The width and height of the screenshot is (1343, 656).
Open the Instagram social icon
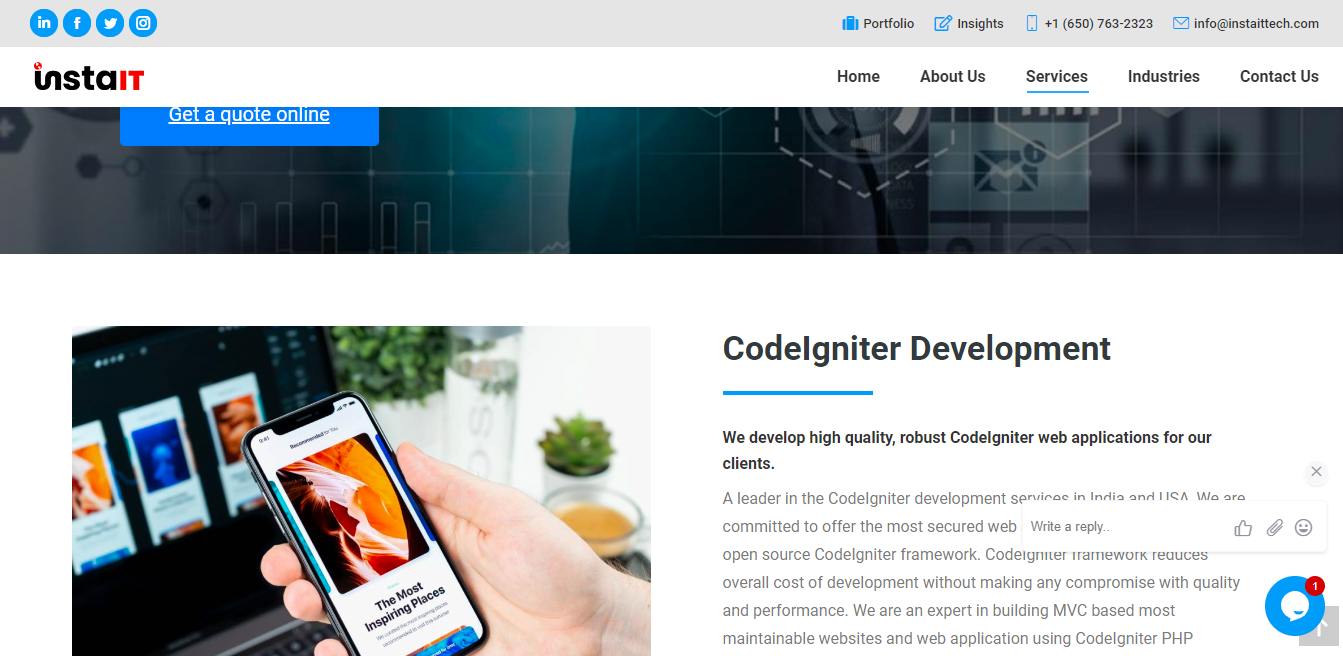tap(143, 23)
